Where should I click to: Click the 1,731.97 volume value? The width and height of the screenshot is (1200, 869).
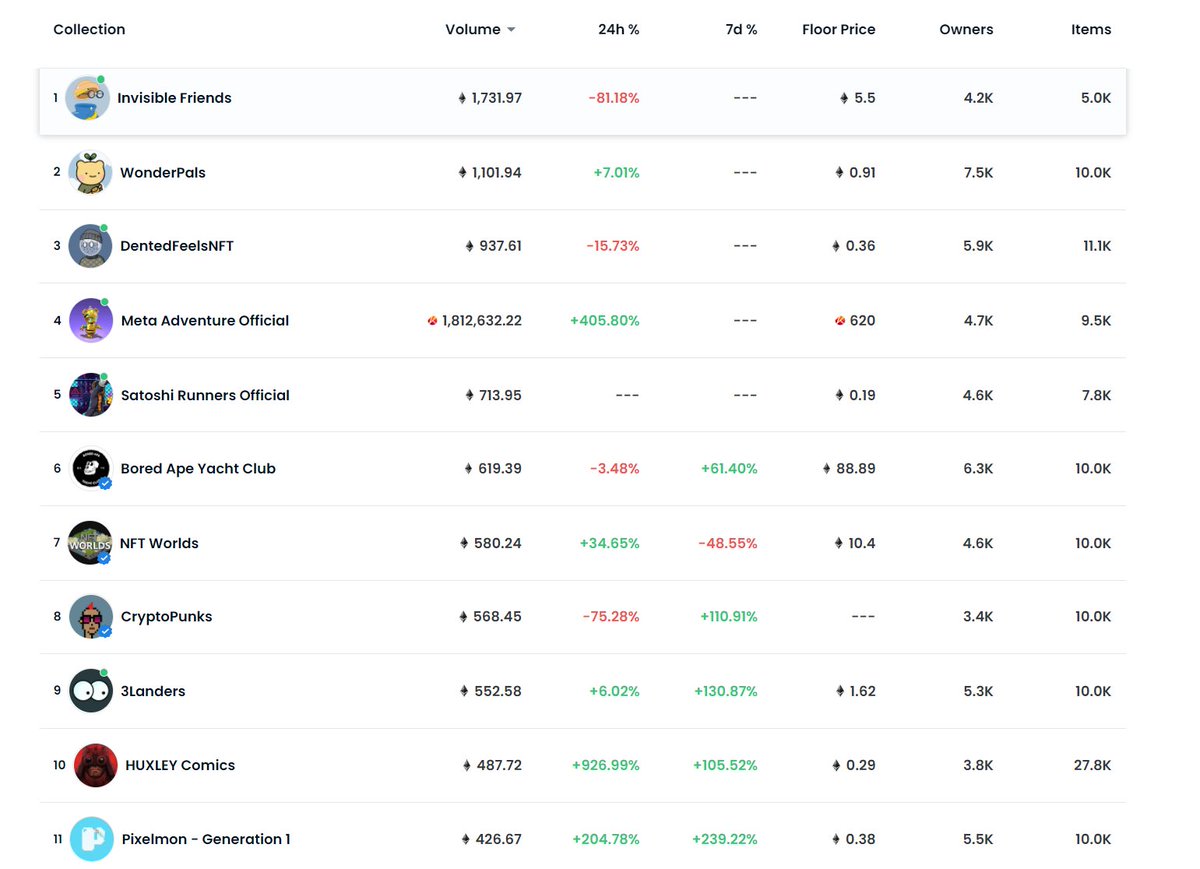click(x=497, y=98)
